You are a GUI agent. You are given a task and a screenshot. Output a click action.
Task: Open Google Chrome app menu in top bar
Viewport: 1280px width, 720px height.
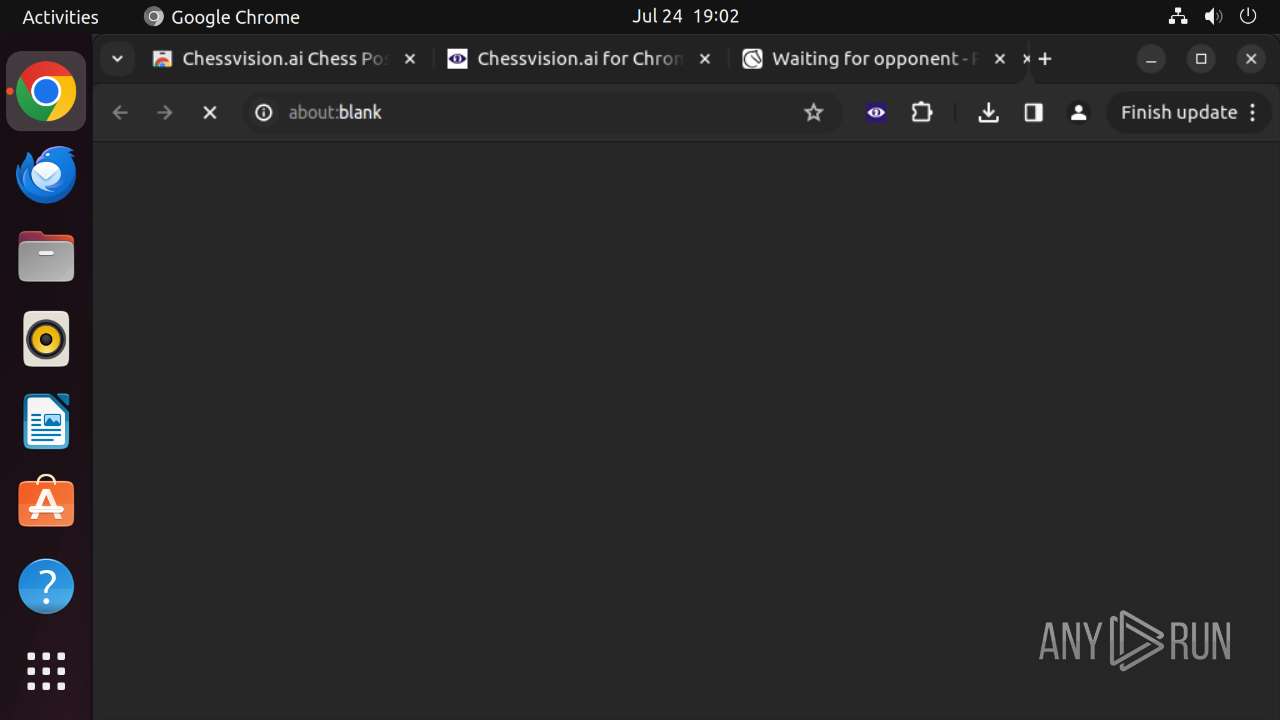(222, 17)
